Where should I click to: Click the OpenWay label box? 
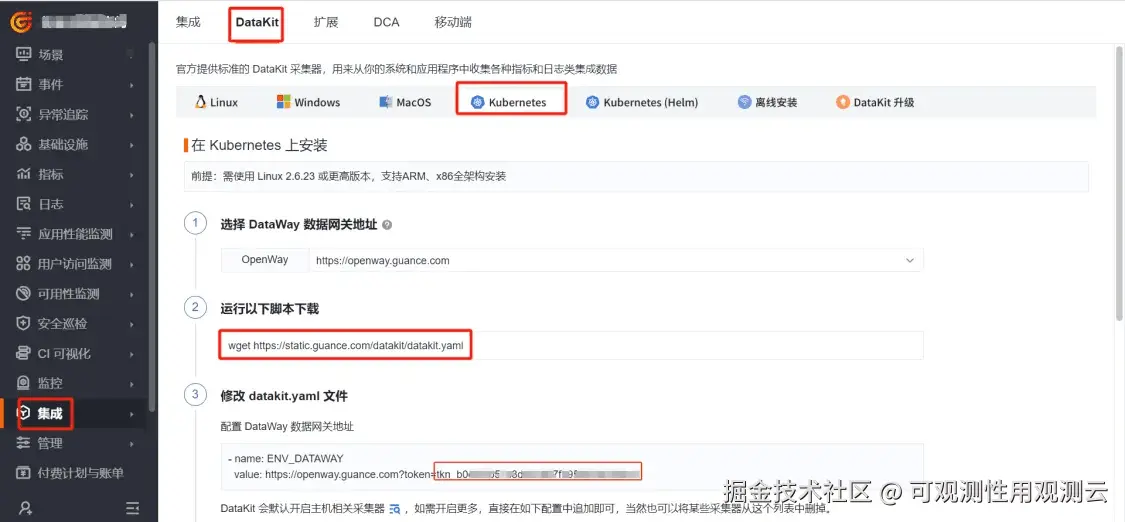pos(265,260)
